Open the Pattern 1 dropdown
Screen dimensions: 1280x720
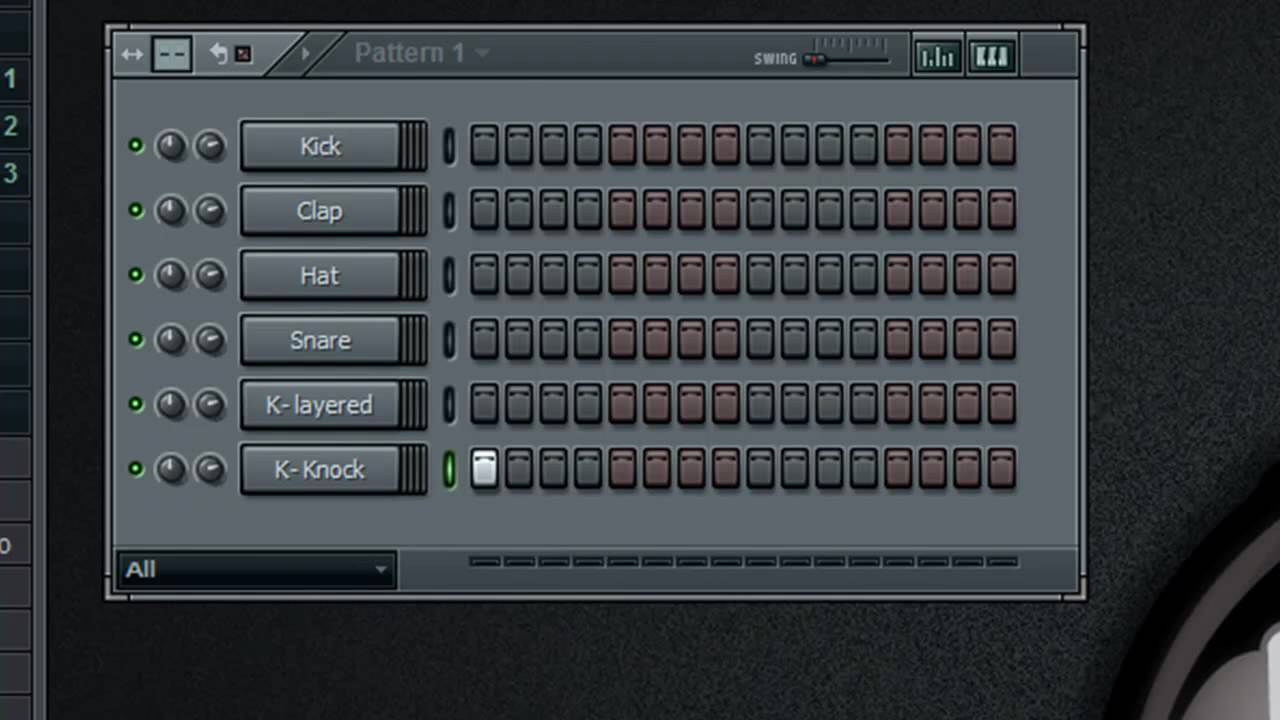pos(421,53)
